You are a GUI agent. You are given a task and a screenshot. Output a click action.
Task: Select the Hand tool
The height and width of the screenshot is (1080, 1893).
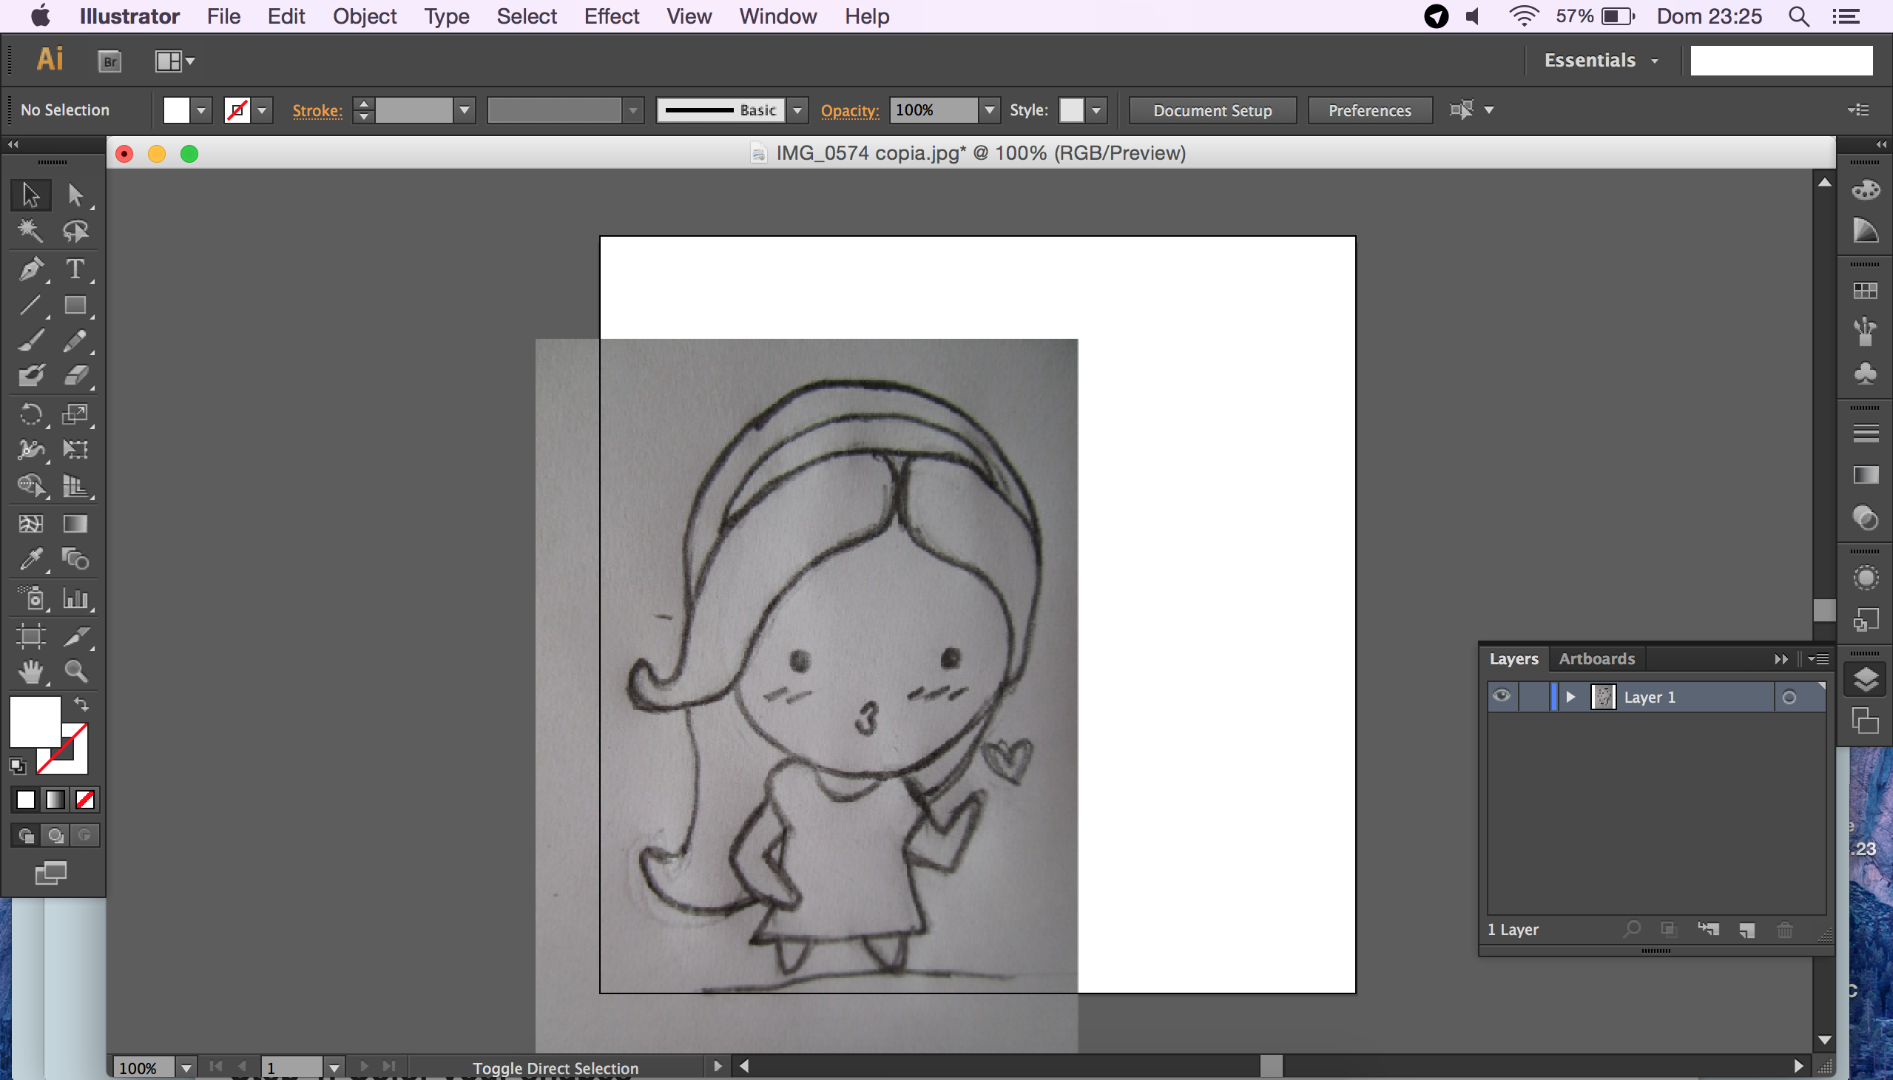tap(31, 672)
